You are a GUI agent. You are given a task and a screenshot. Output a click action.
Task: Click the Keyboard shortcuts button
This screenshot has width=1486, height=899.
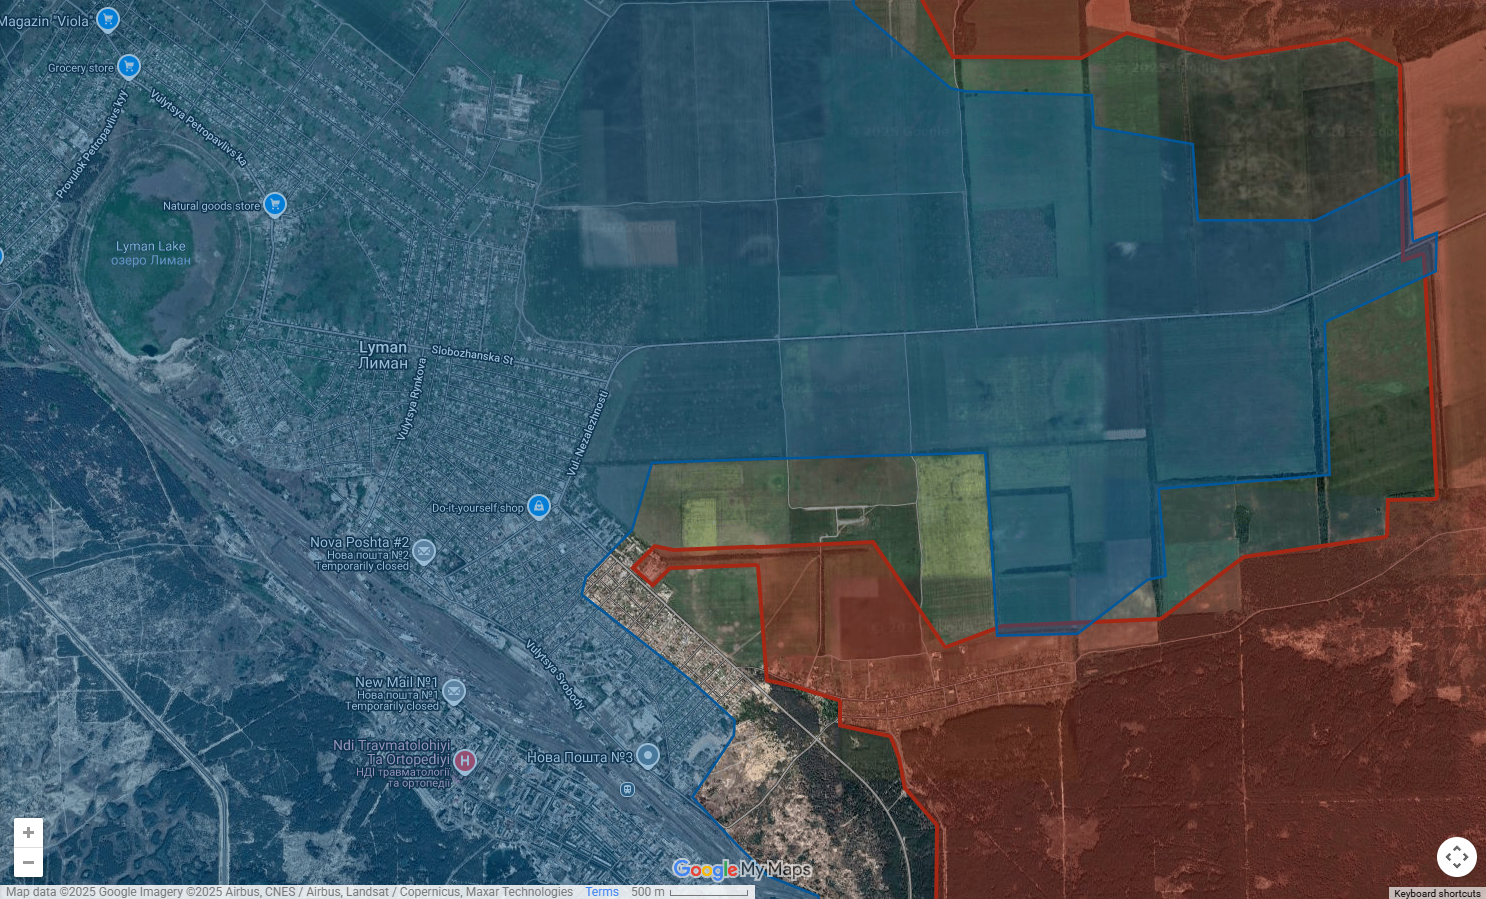click(1437, 893)
